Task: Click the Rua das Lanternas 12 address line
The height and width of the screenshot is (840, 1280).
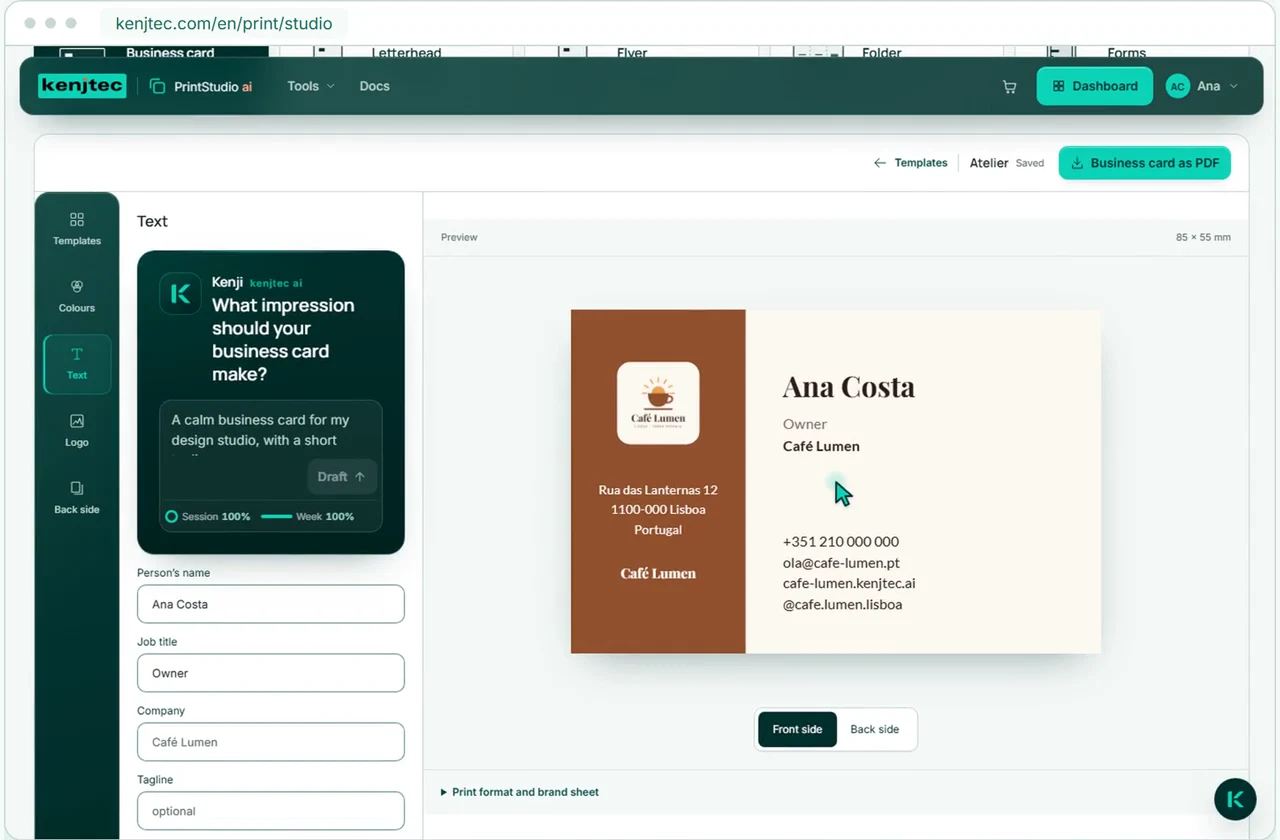Action: (x=658, y=490)
